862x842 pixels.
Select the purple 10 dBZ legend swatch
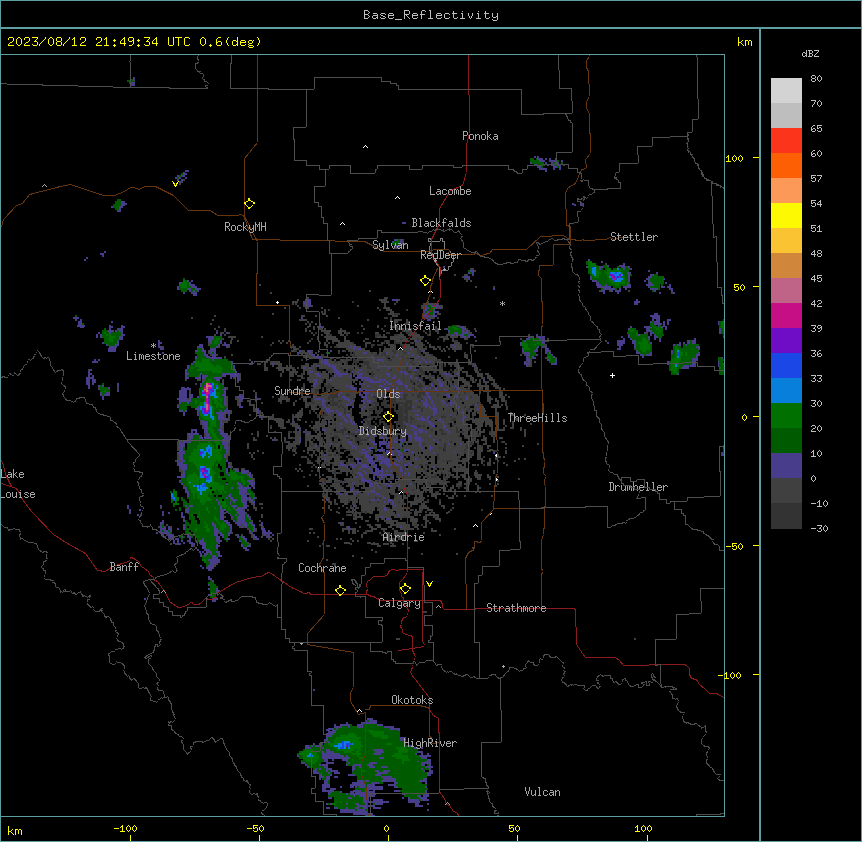(x=786, y=466)
